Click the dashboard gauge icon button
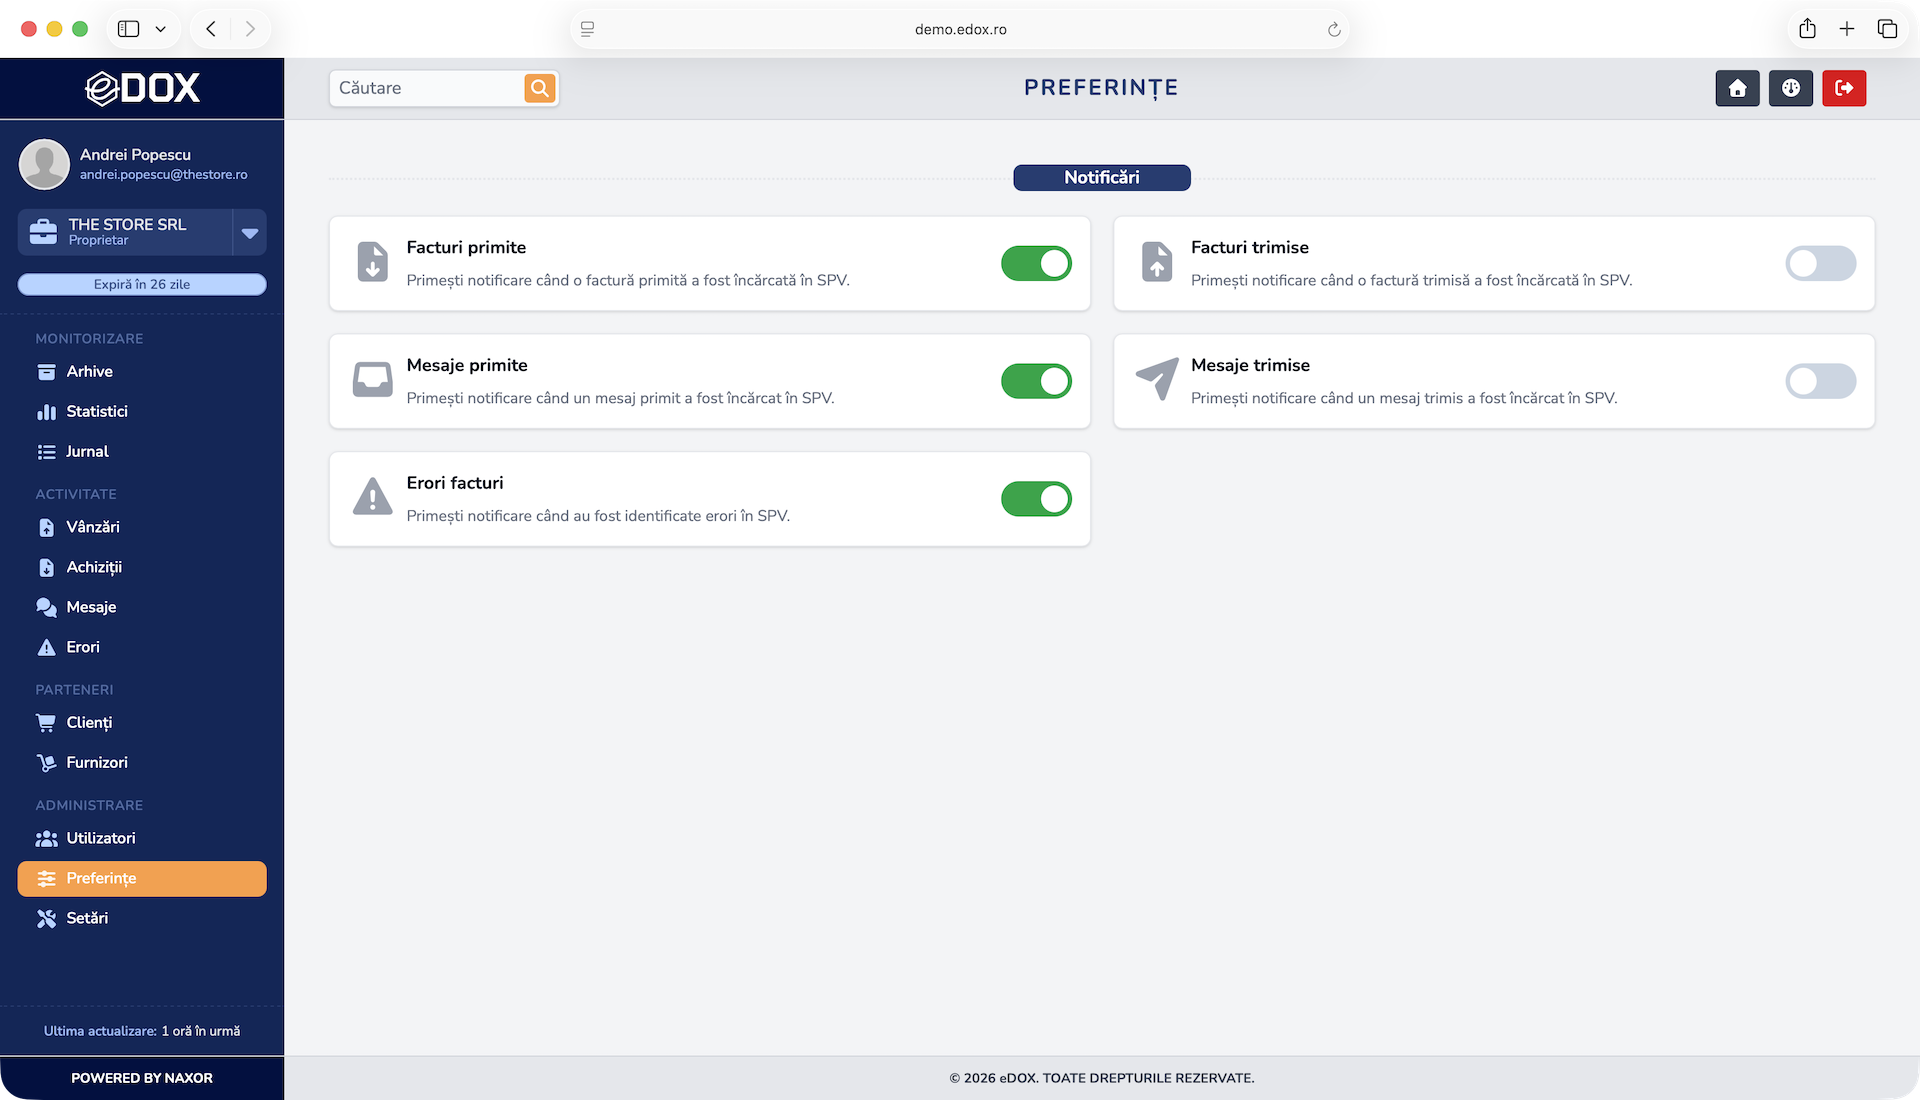This screenshot has height=1100, width=1920. pos(1790,88)
